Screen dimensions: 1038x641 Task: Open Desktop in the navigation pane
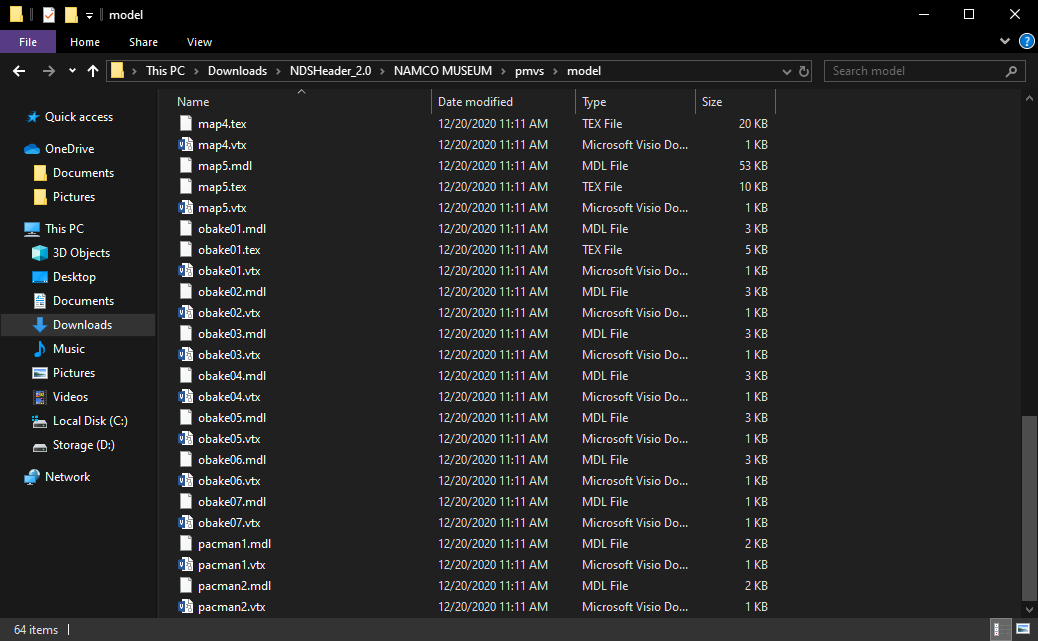pyautogui.click(x=74, y=277)
